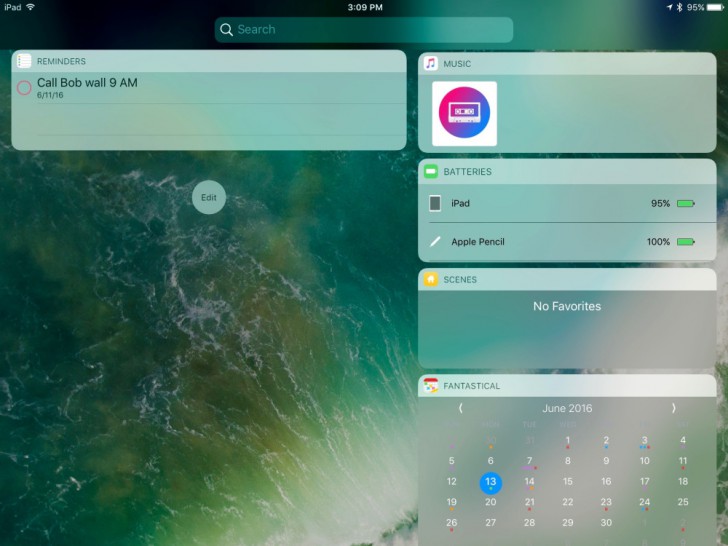Screen dimensions: 728x546
Task: Tap the 3:09 PM clock
Action: point(365,7)
